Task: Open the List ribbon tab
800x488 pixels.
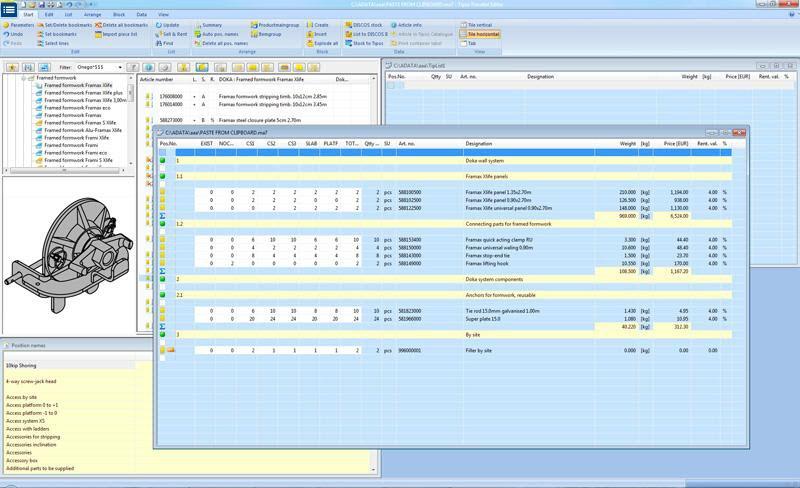Action: pyautogui.click(x=68, y=15)
